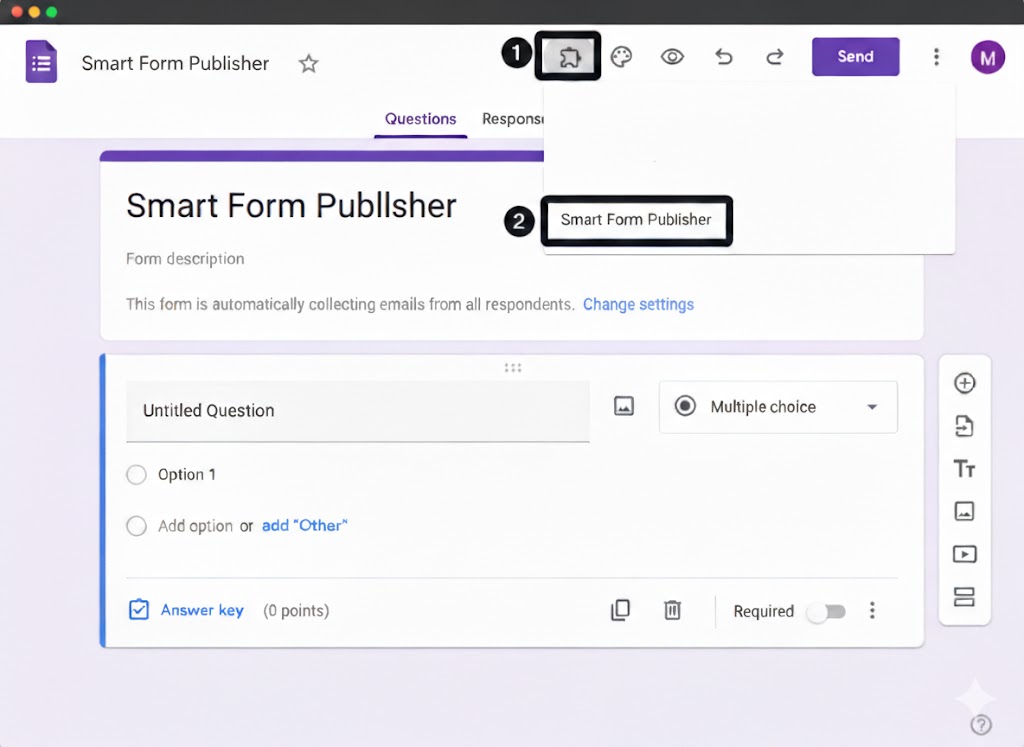Click the Preview eye icon
Viewport: 1024px width, 747px height.
[672, 57]
